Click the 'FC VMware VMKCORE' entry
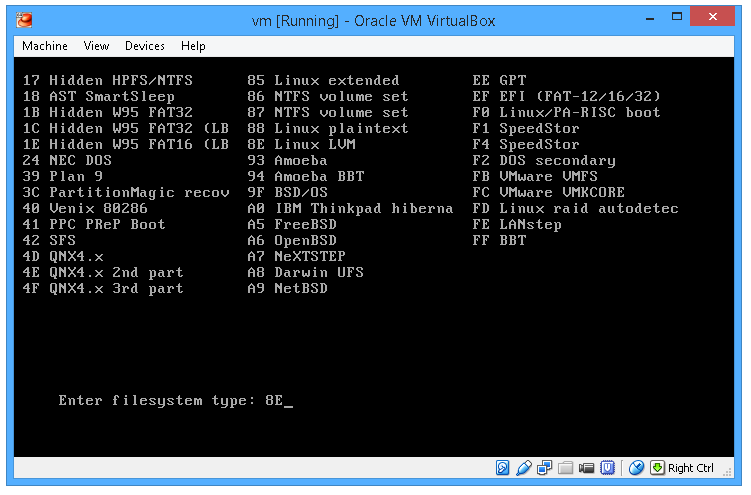This screenshot has width=751, height=495. tap(548, 192)
